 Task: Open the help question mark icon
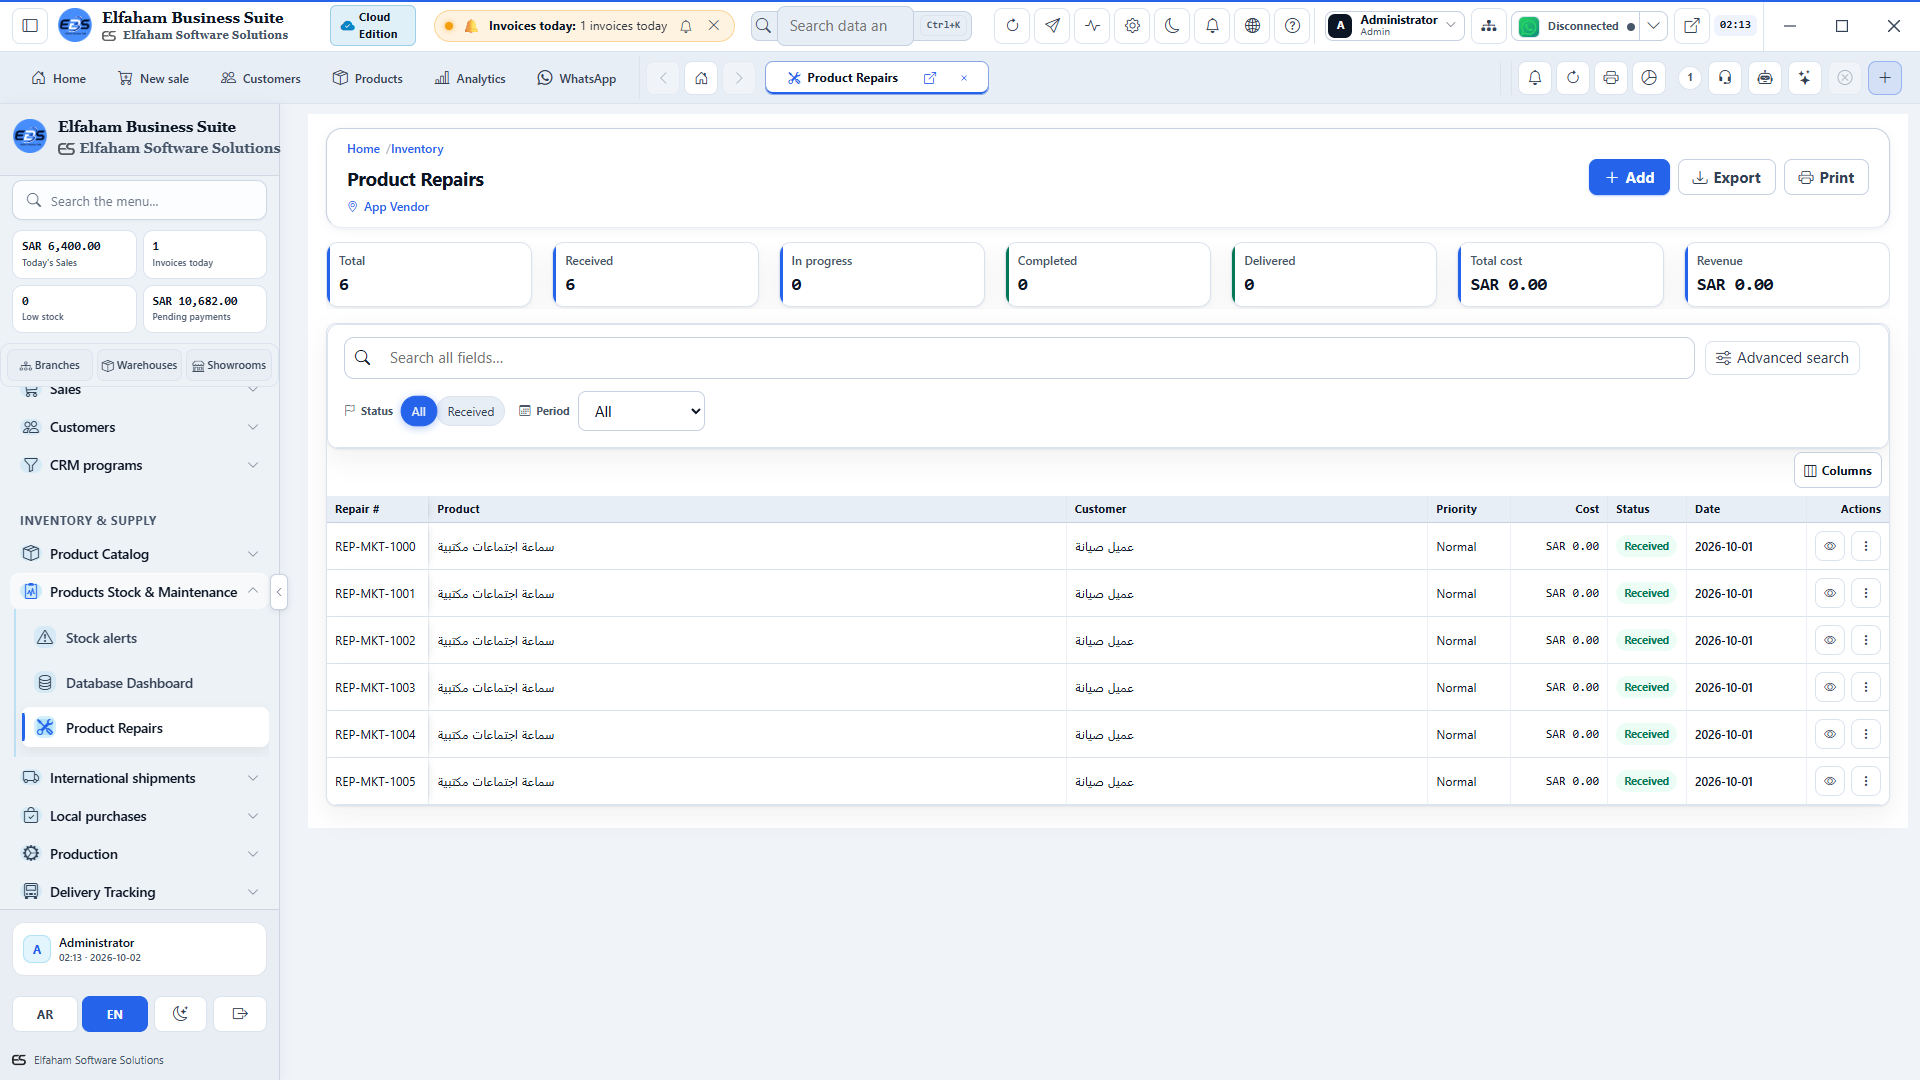1292,26
